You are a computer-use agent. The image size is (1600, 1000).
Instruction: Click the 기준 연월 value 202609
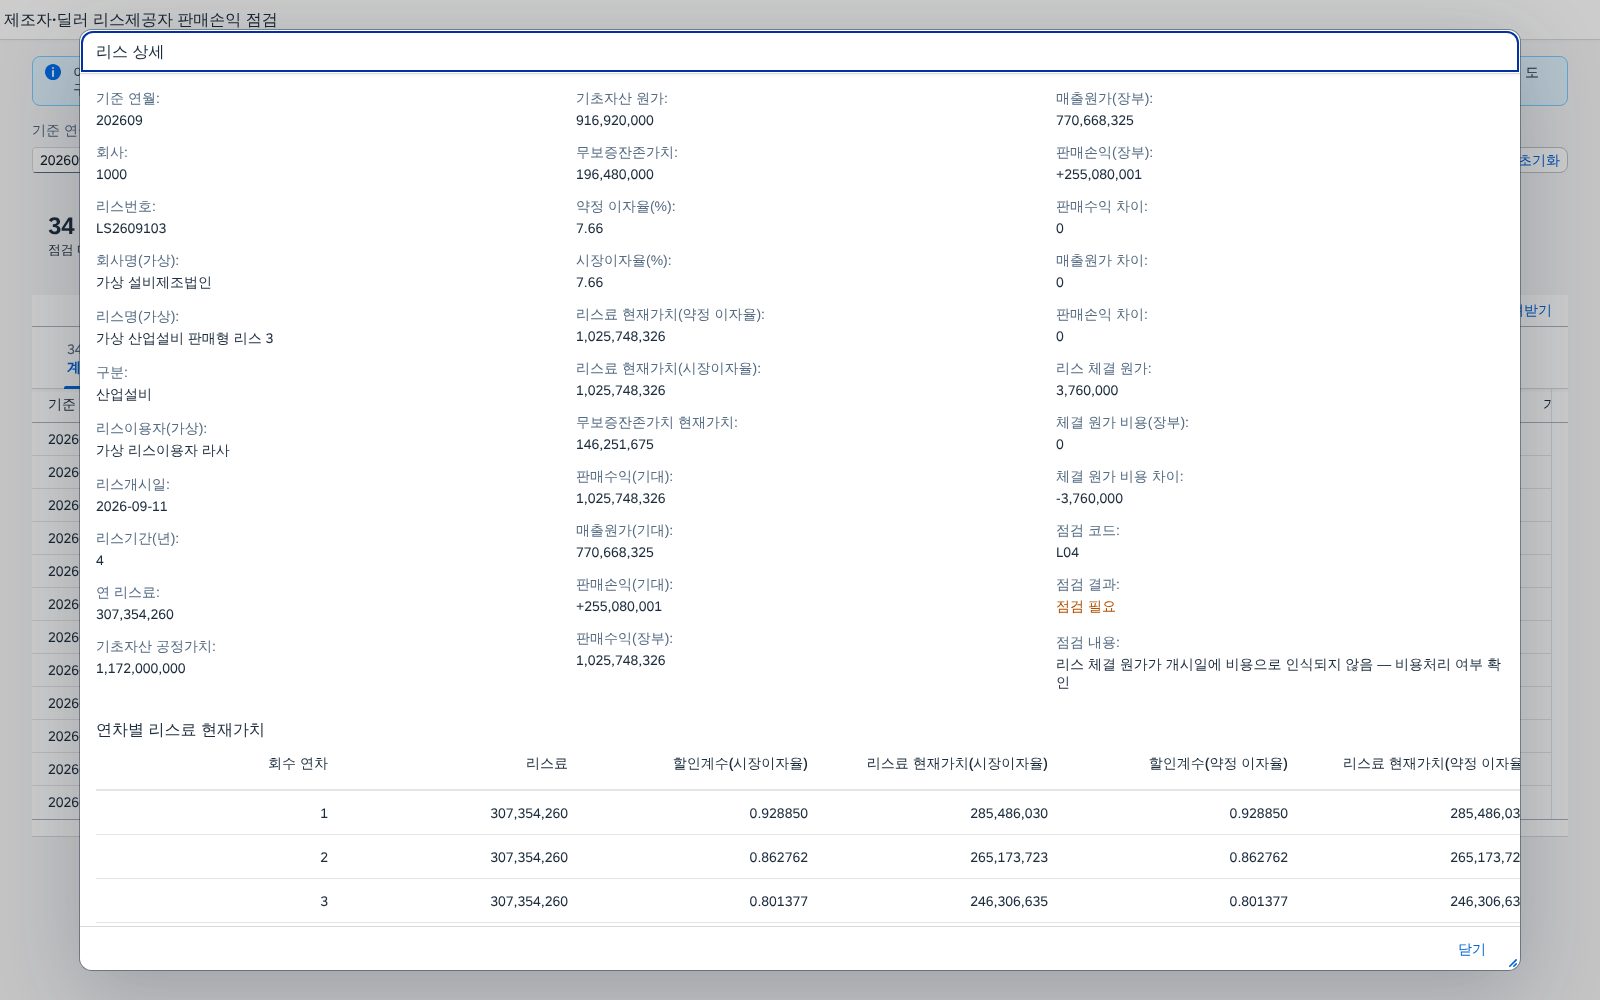coord(119,120)
